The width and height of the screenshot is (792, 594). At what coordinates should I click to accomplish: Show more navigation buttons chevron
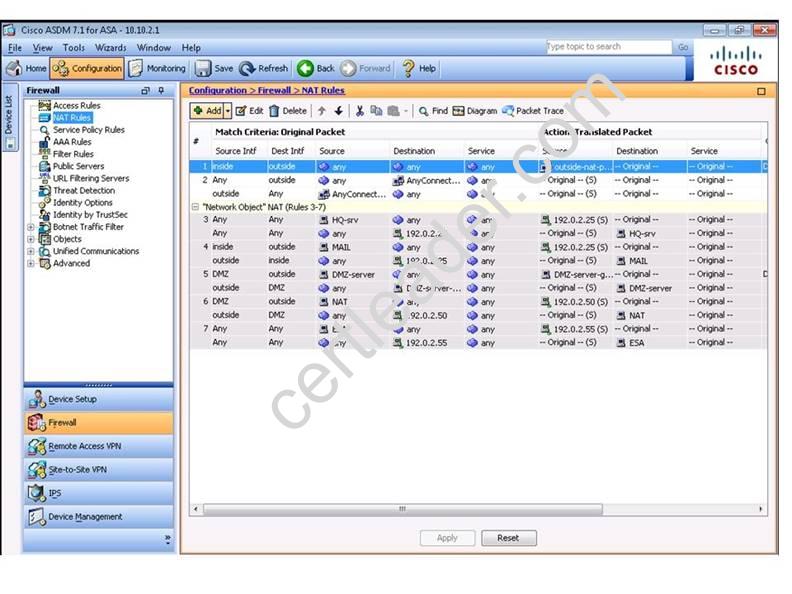click(x=167, y=538)
